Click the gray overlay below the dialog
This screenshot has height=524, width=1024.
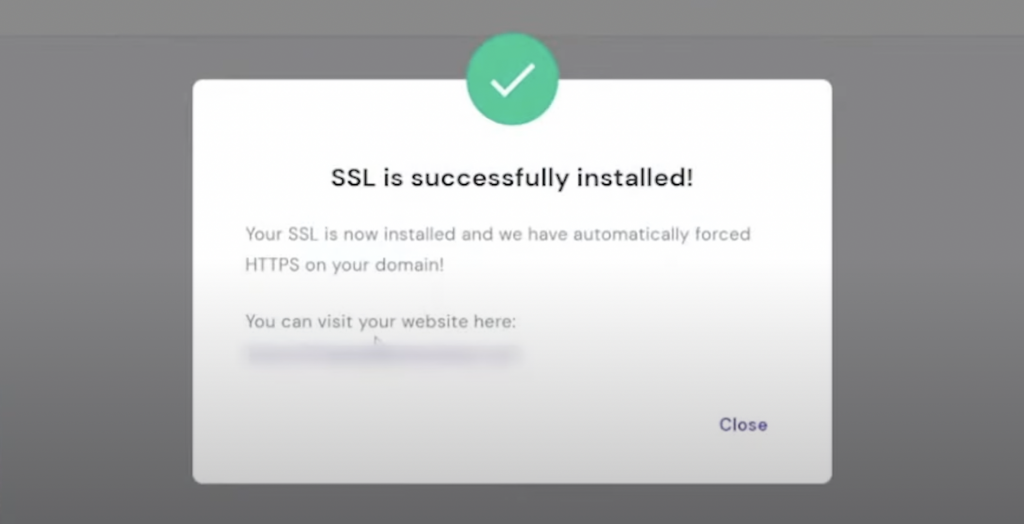click(x=512, y=504)
